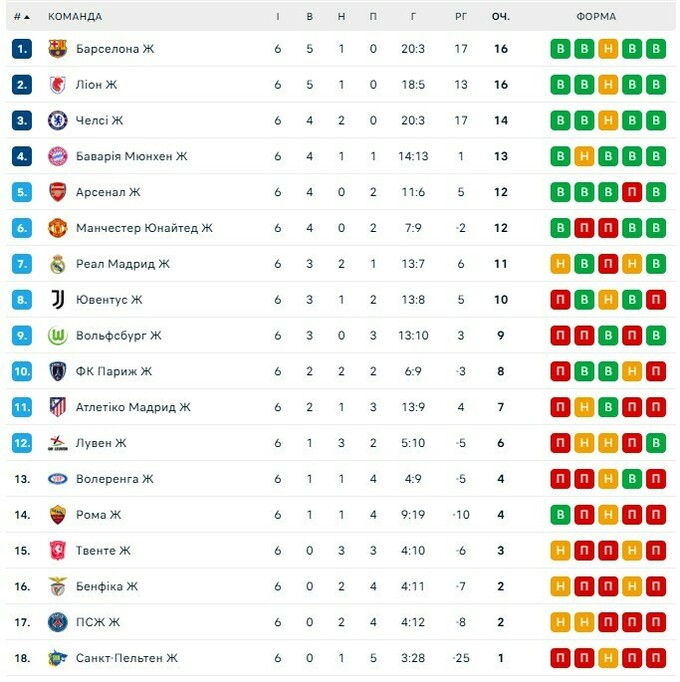Click the Juventus logo icon
The width and height of the screenshot is (680, 682).
(x=57, y=300)
